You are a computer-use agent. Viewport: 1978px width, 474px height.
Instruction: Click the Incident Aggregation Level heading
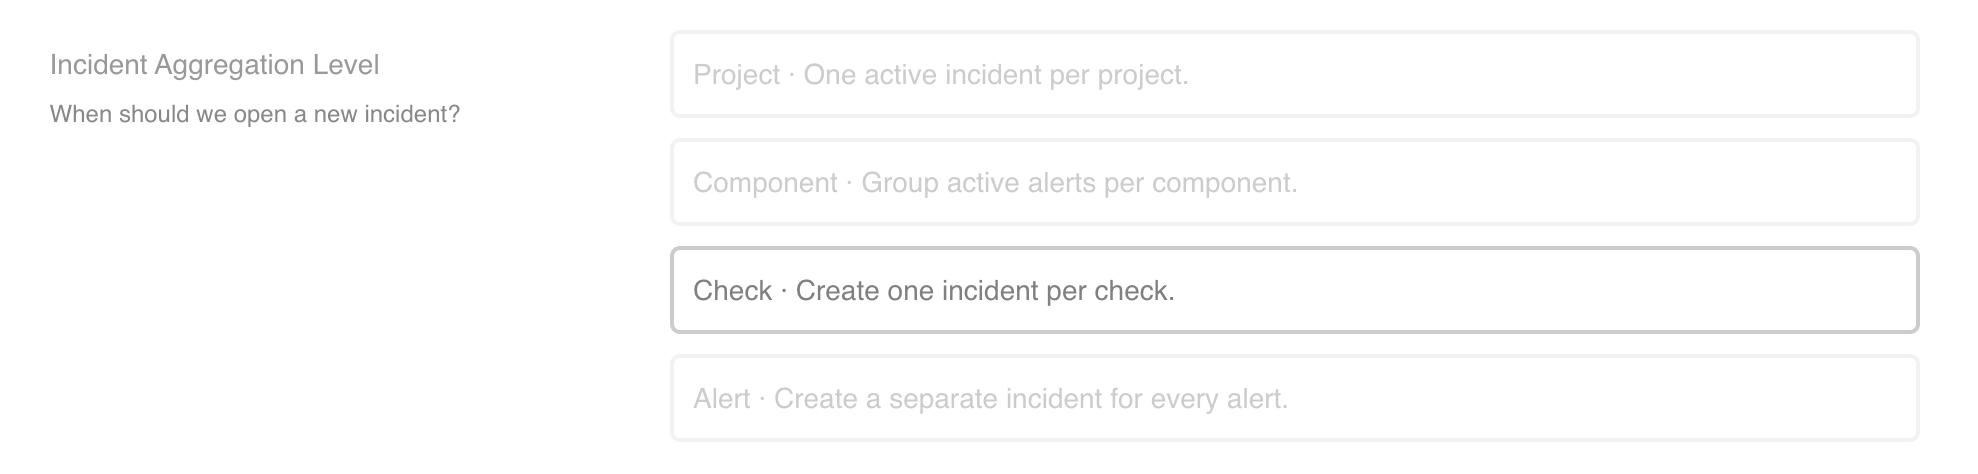pos(214,65)
